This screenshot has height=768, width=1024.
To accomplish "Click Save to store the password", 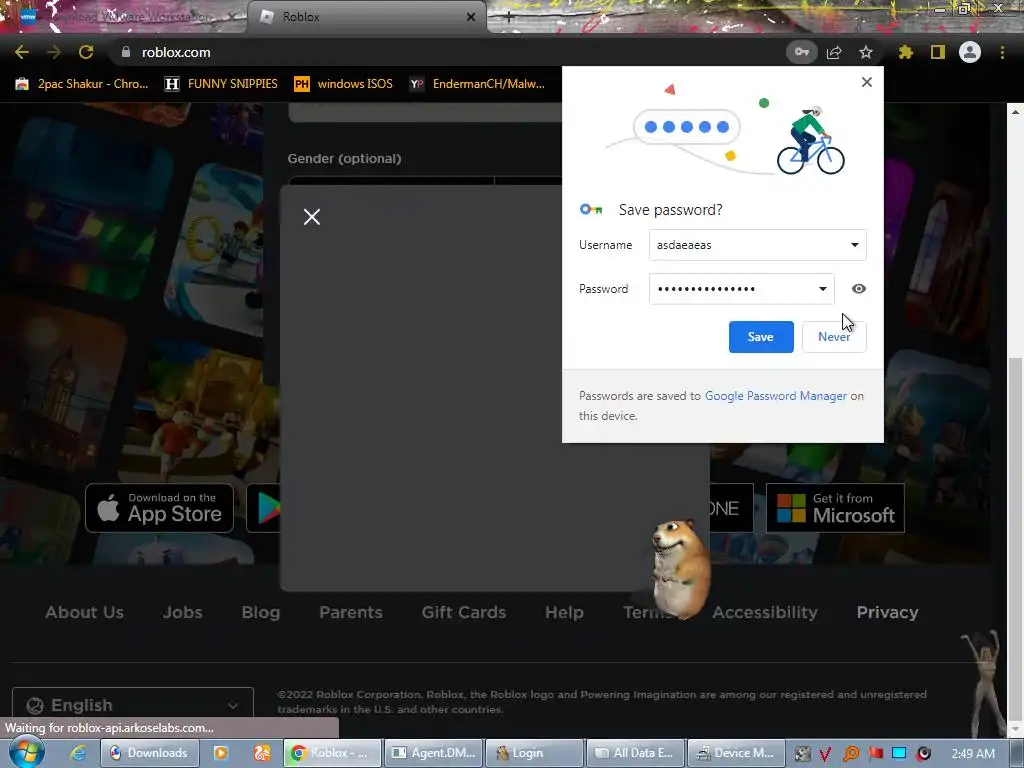I will [761, 337].
